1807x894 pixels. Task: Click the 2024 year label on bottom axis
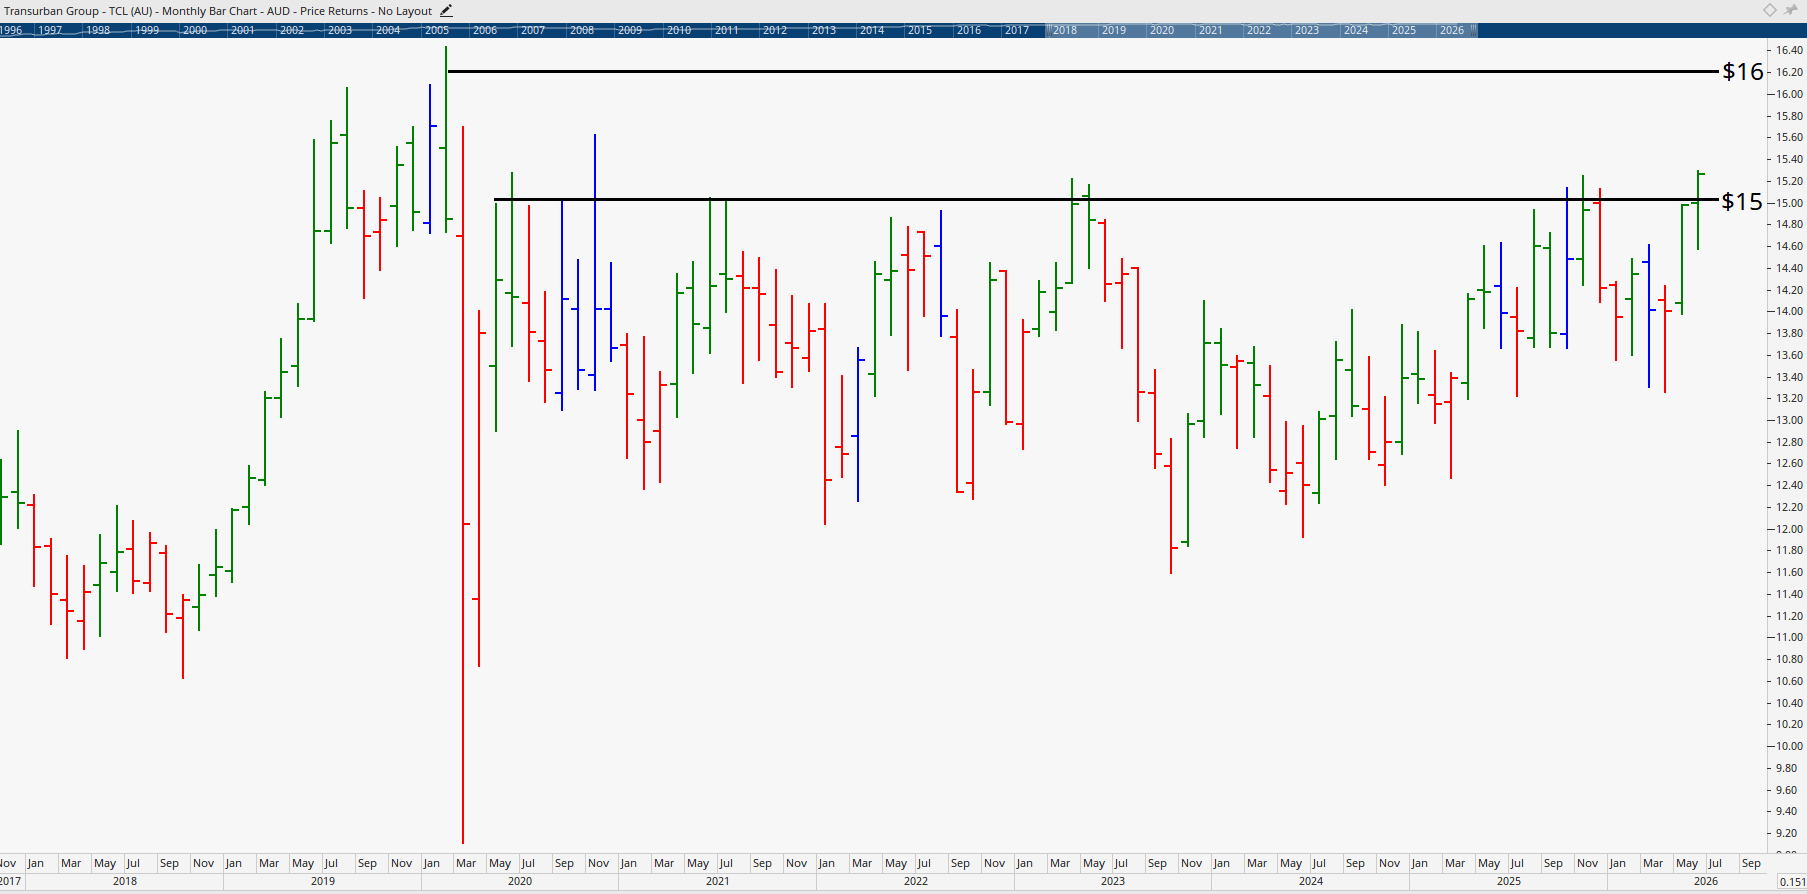[x=1311, y=881]
